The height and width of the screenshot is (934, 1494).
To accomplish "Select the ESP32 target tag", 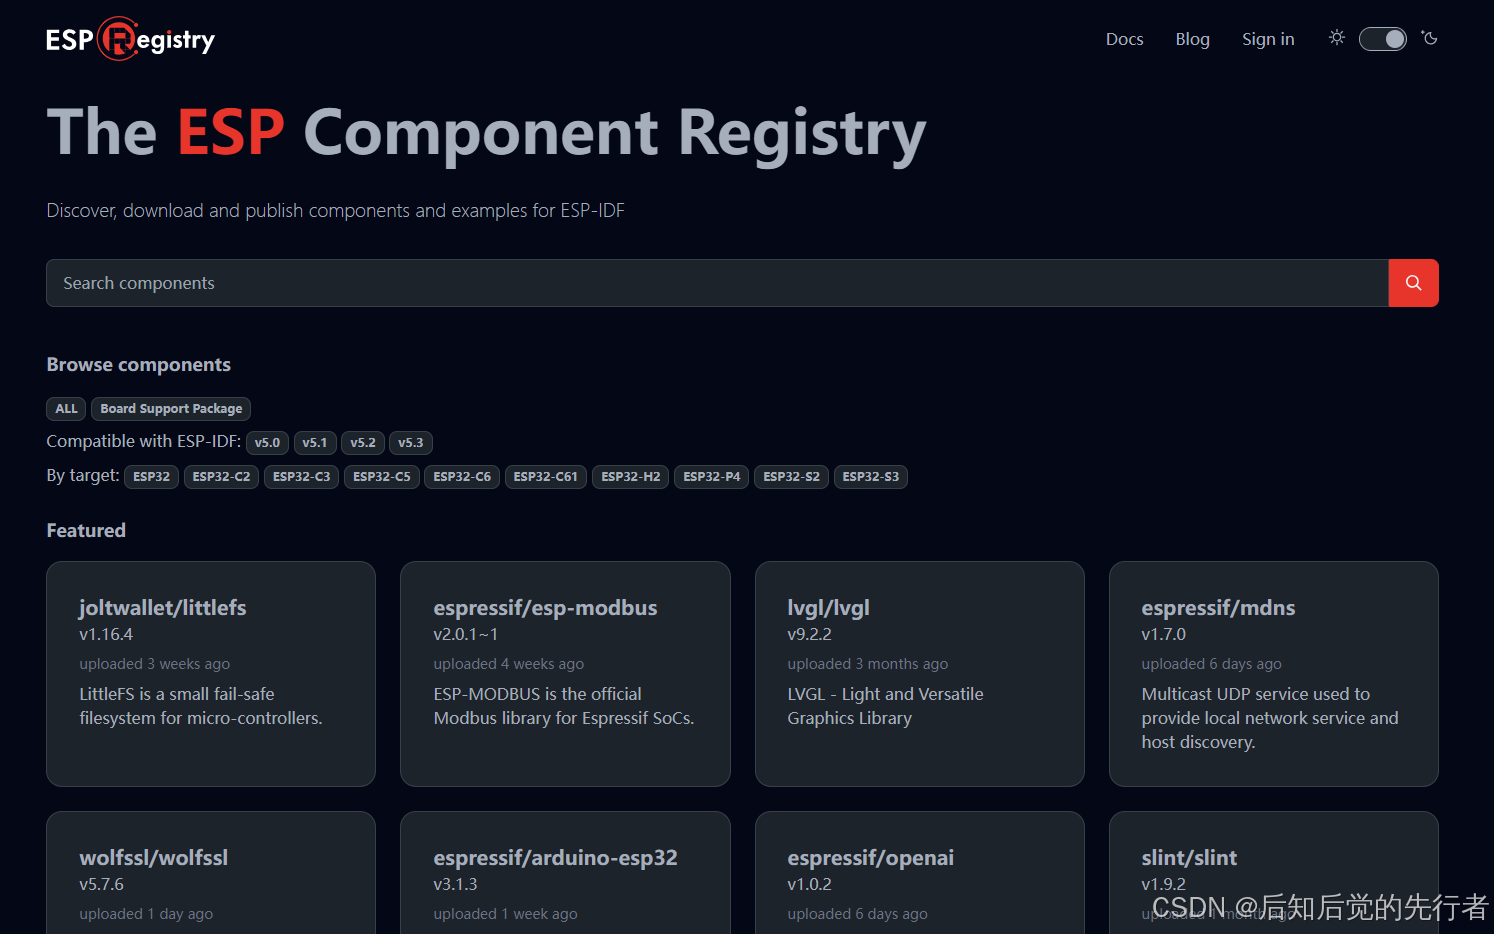I will pyautogui.click(x=152, y=477).
